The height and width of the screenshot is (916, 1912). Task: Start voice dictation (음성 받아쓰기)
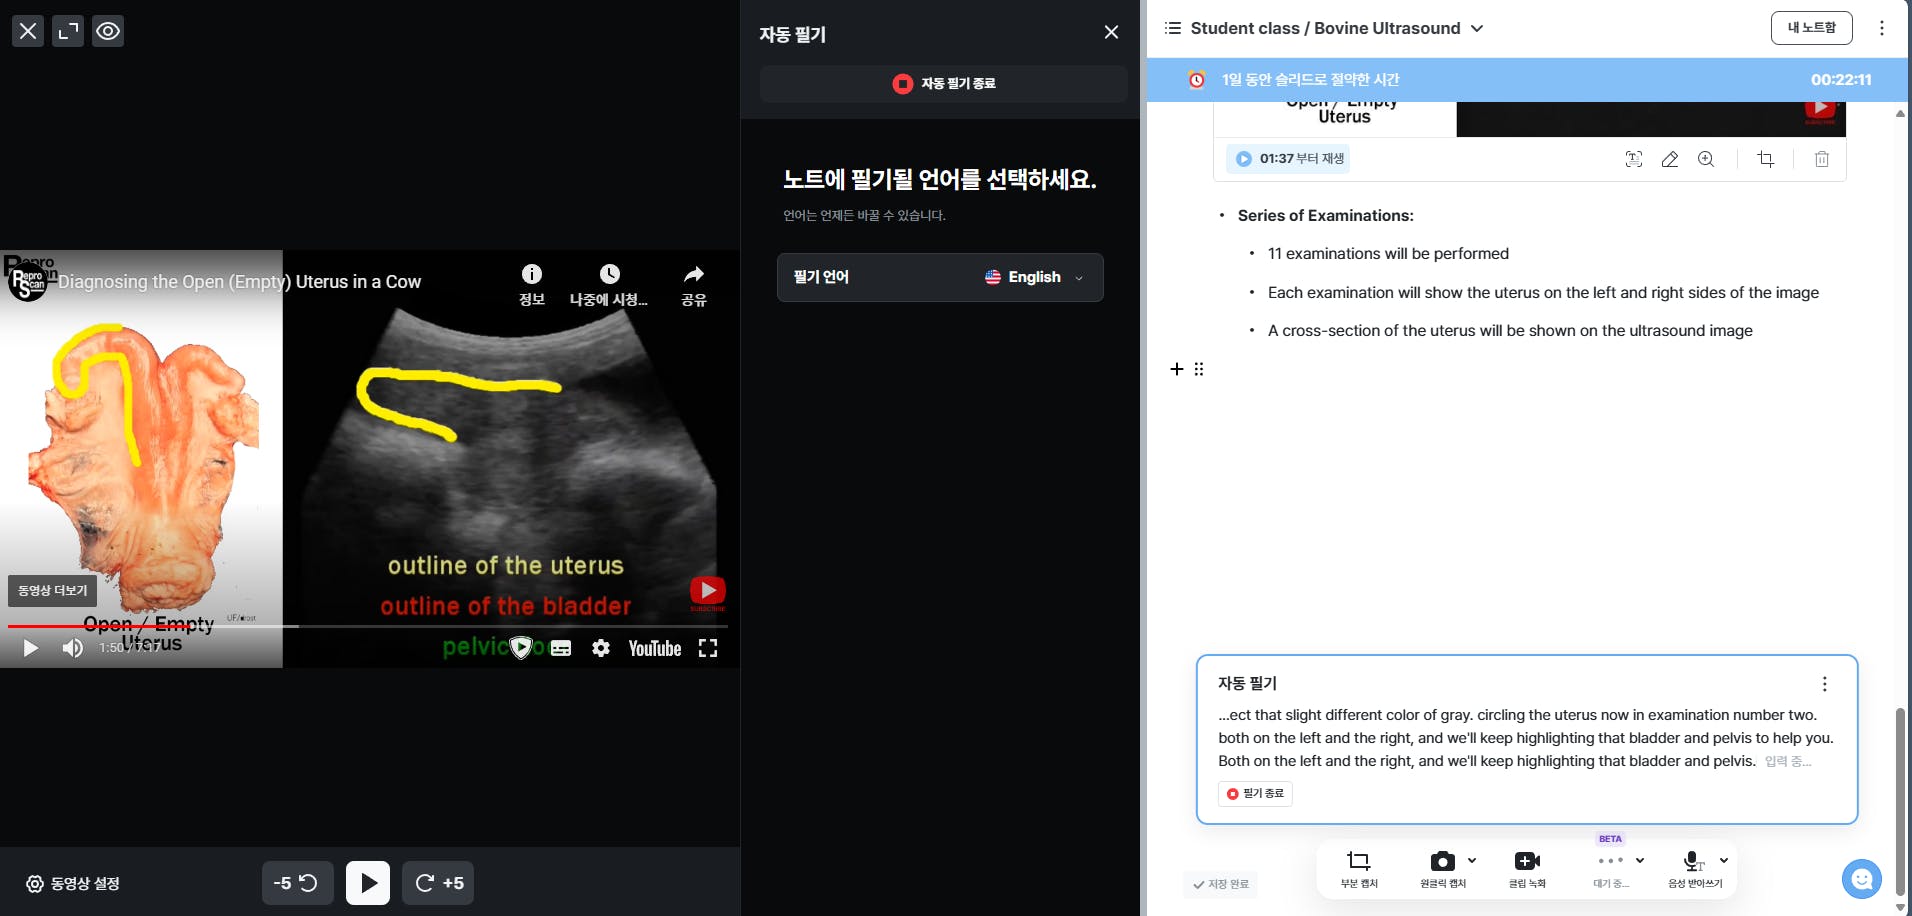[1694, 869]
